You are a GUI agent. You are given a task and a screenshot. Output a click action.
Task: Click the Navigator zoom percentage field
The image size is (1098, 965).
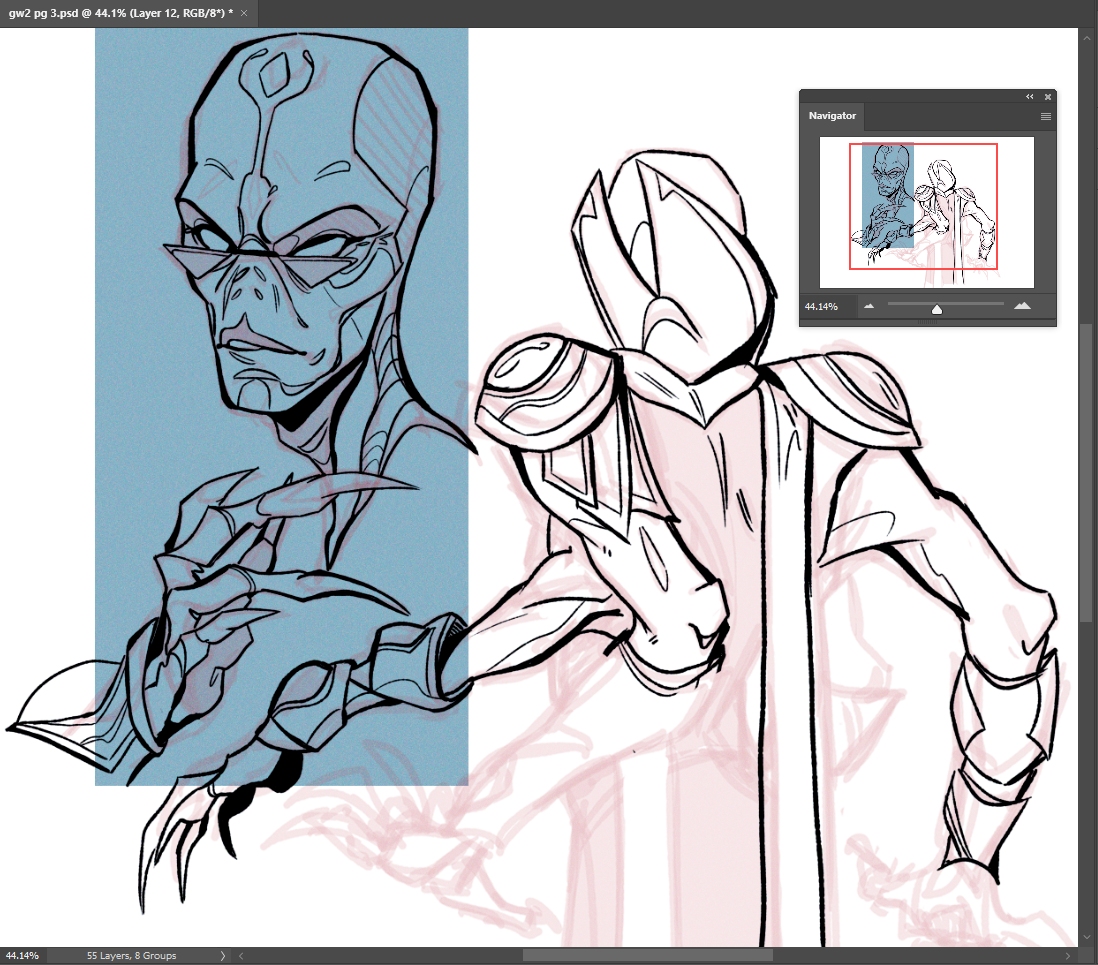click(x=827, y=306)
